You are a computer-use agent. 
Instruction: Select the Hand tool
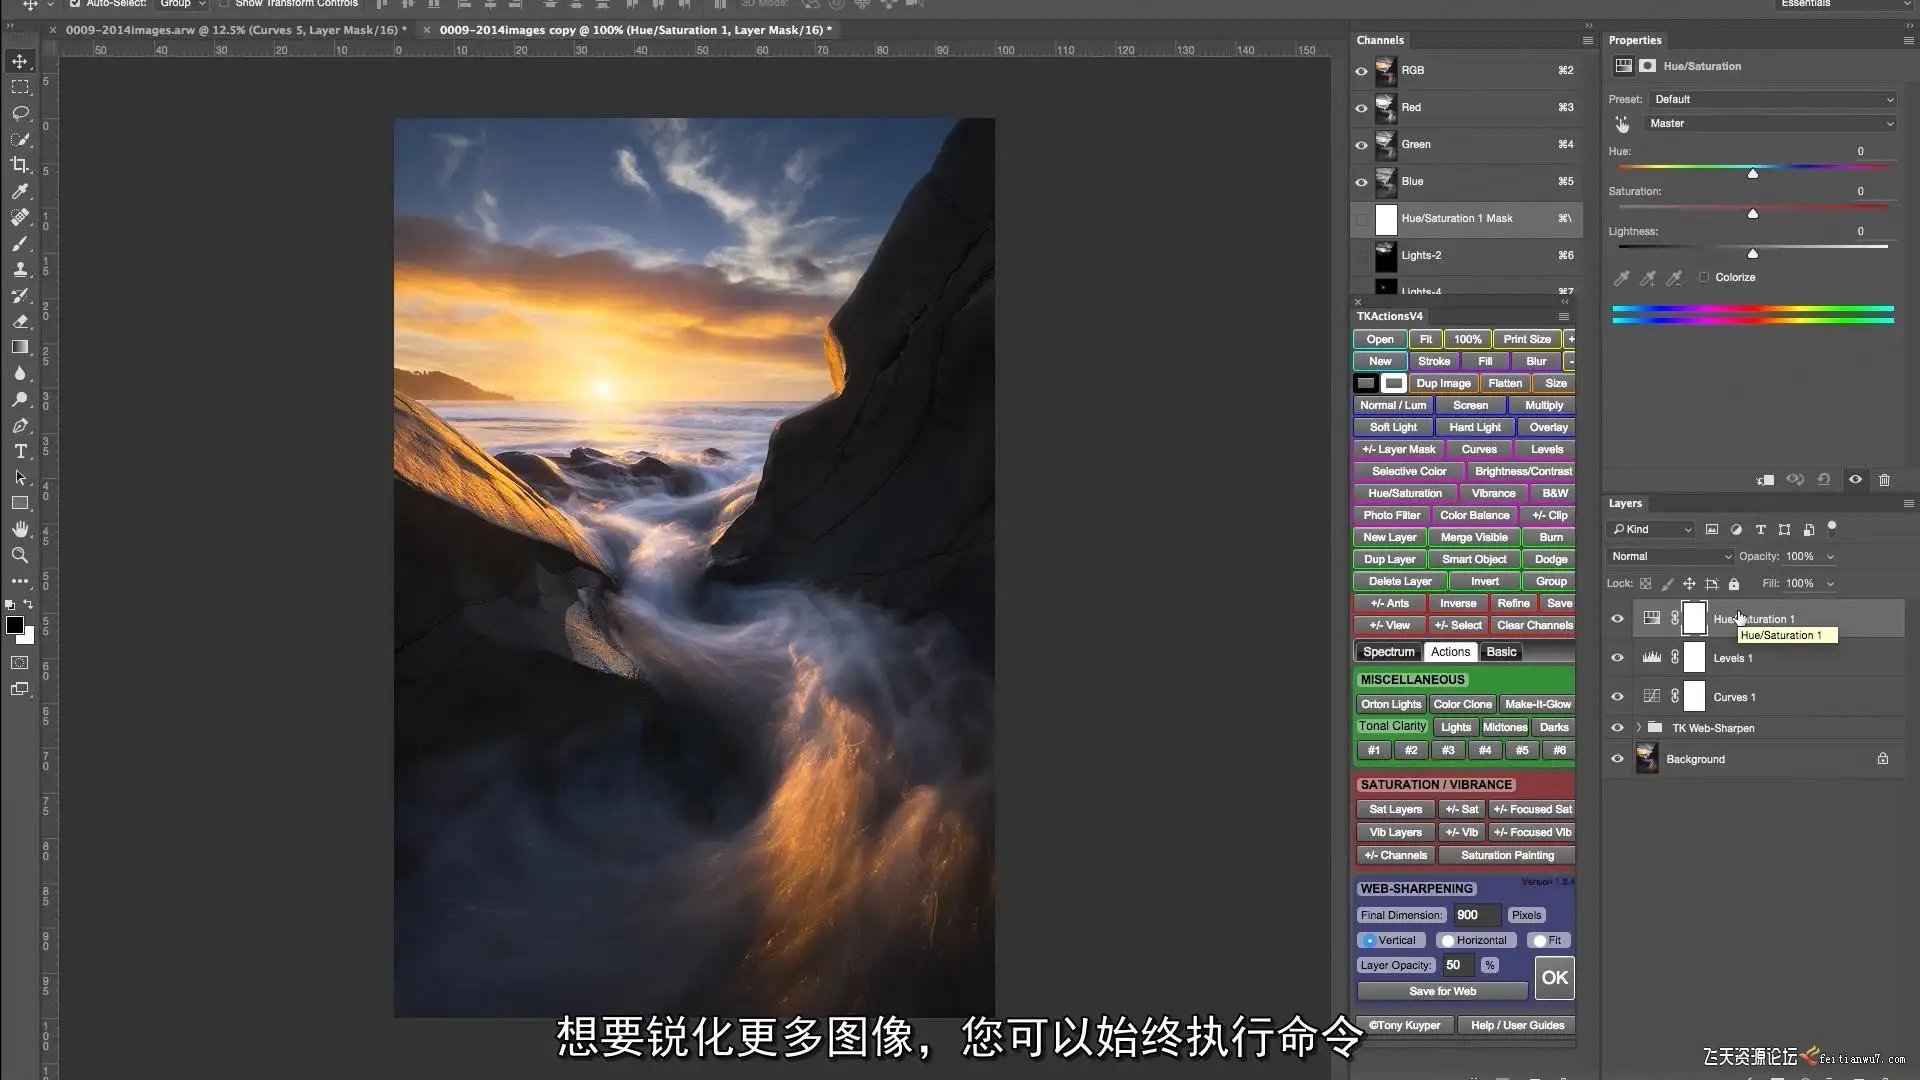click(20, 529)
